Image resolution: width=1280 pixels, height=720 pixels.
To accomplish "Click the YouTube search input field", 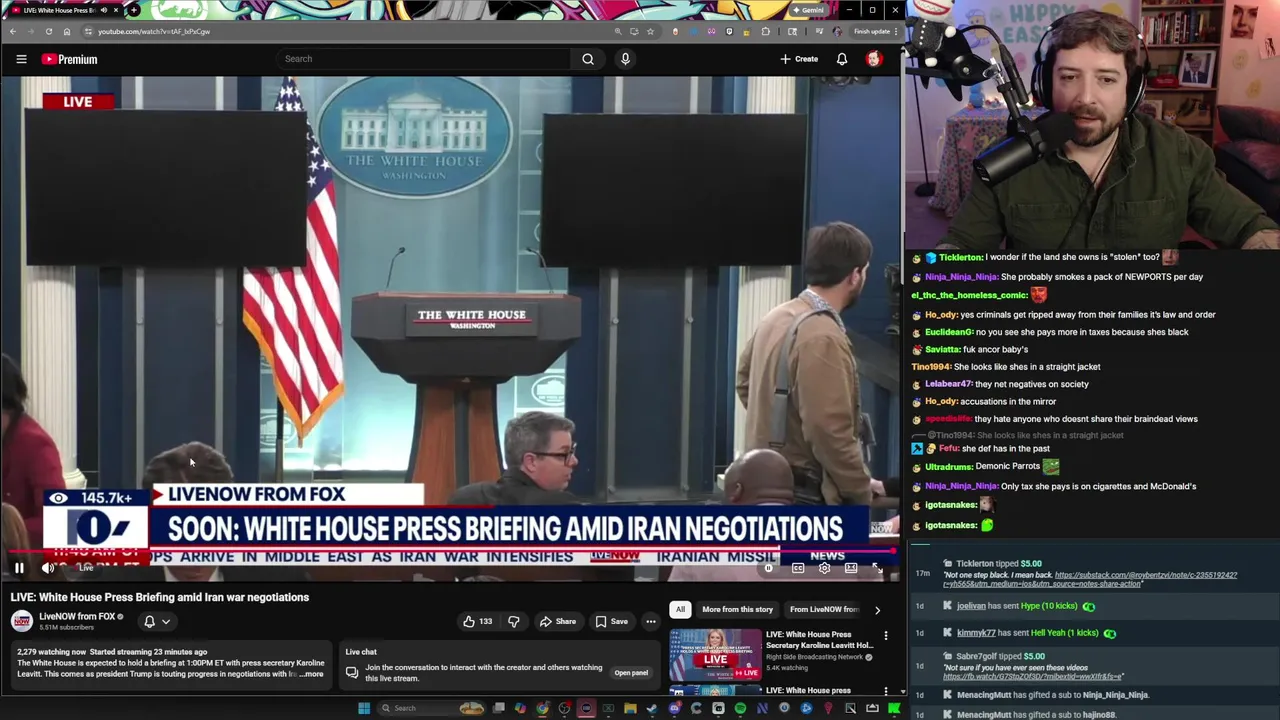I will pyautogui.click(x=425, y=59).
